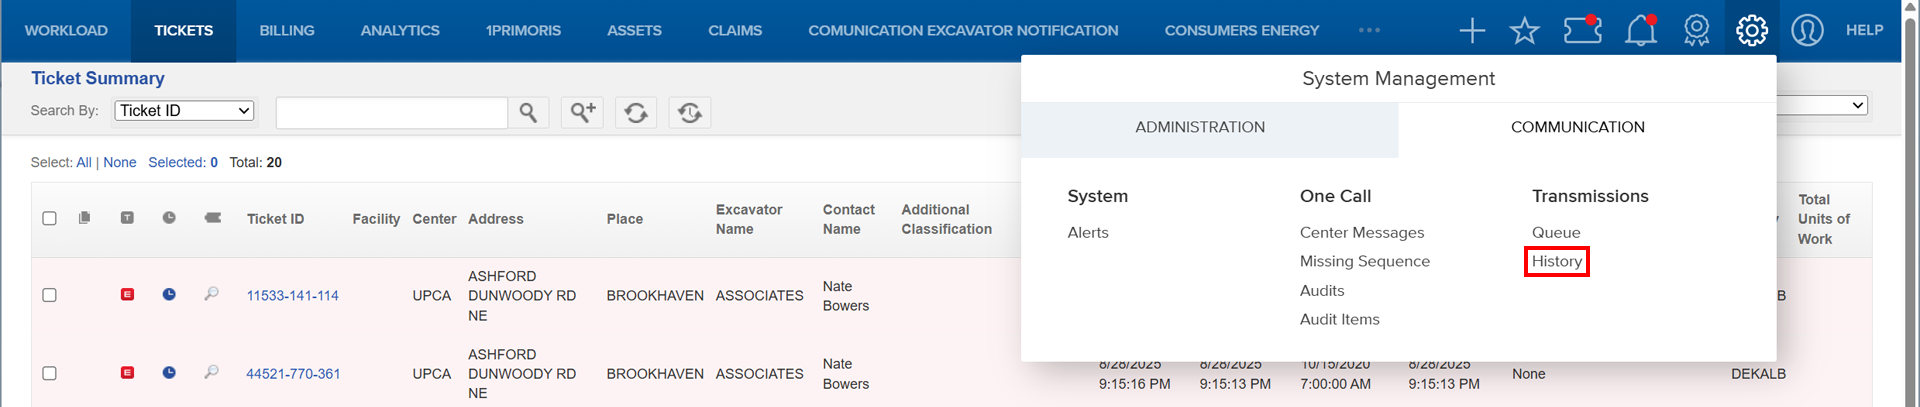Check the box for ticket 44521-770-361

click(49, 373)
